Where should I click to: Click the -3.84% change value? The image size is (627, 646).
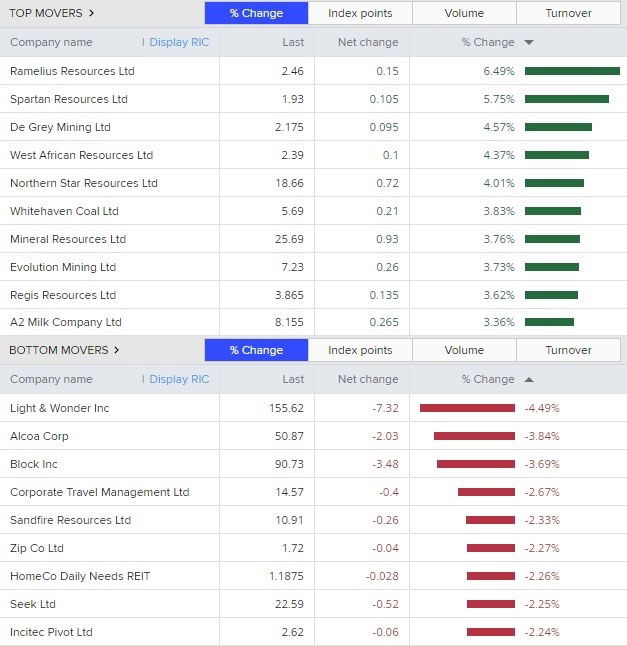click(x=542, y=436)
